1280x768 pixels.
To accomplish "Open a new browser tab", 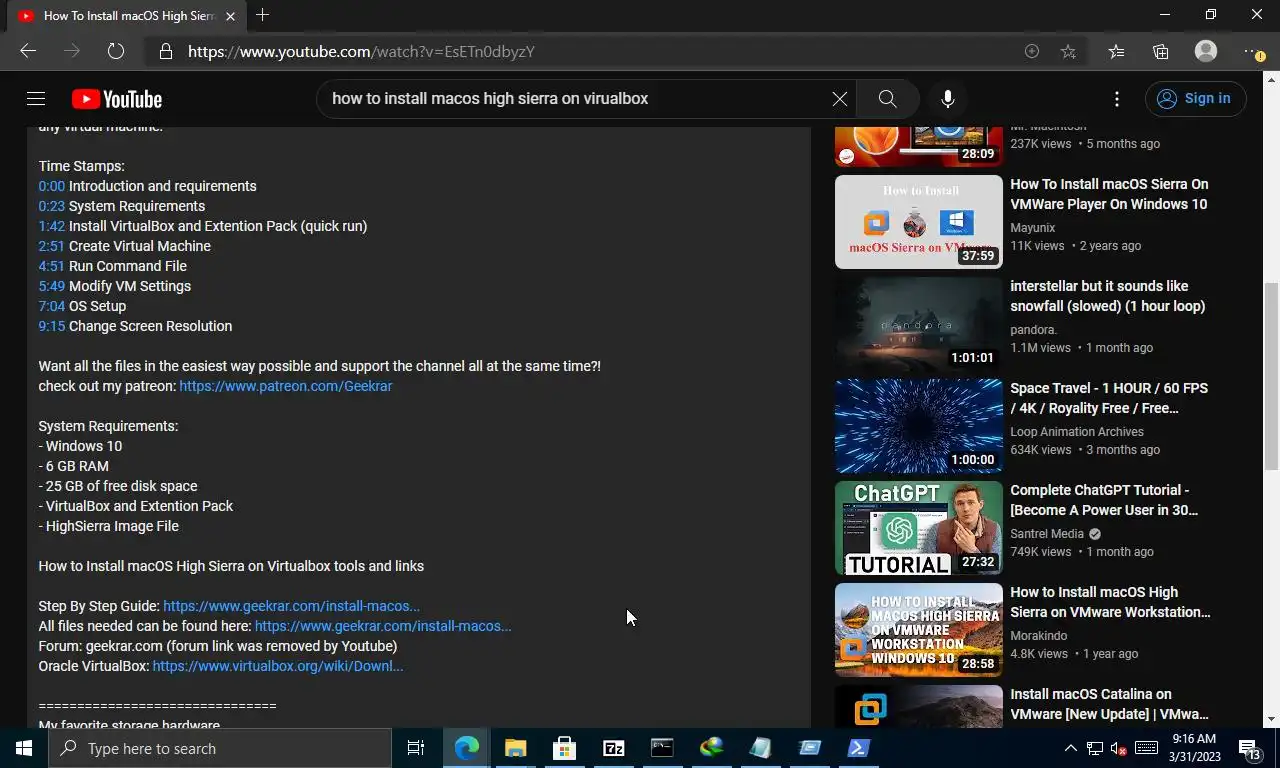I will [x=262, y=15].
